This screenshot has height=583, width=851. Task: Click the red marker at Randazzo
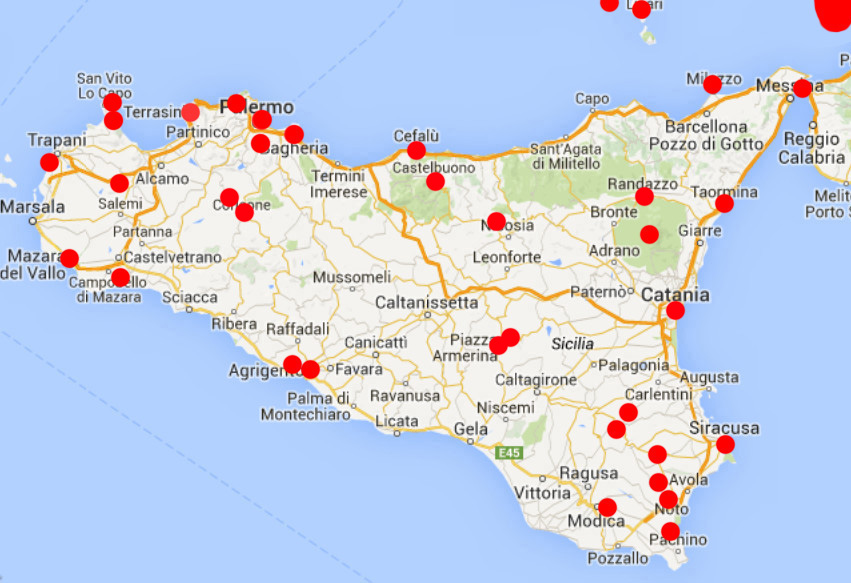click(644, 196)
